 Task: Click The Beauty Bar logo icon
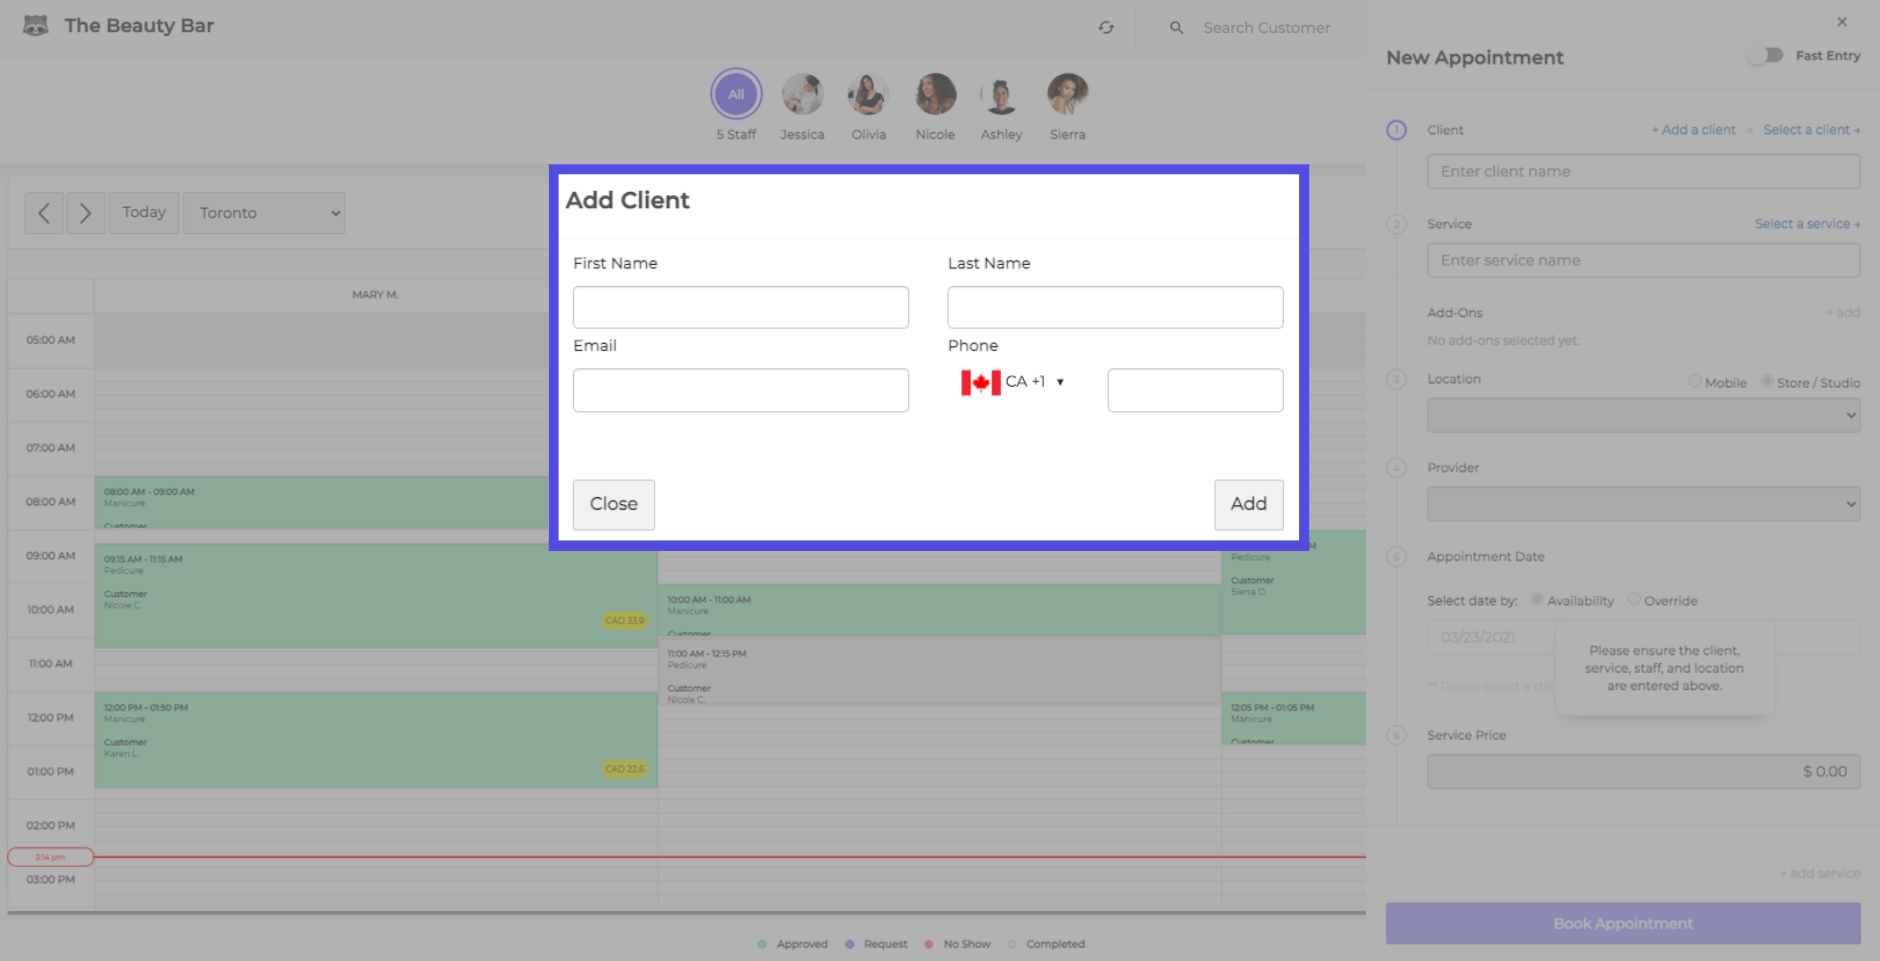[36, 26]
